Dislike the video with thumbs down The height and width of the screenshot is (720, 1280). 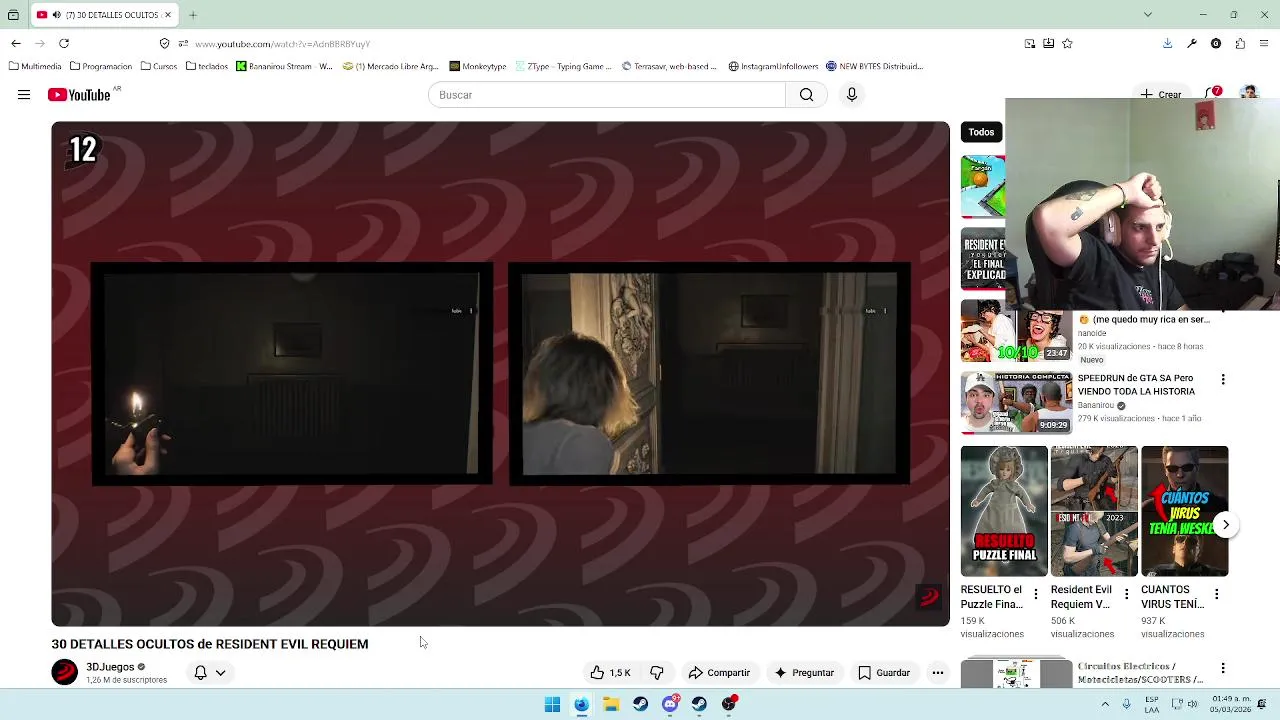[x=657, y=673]
